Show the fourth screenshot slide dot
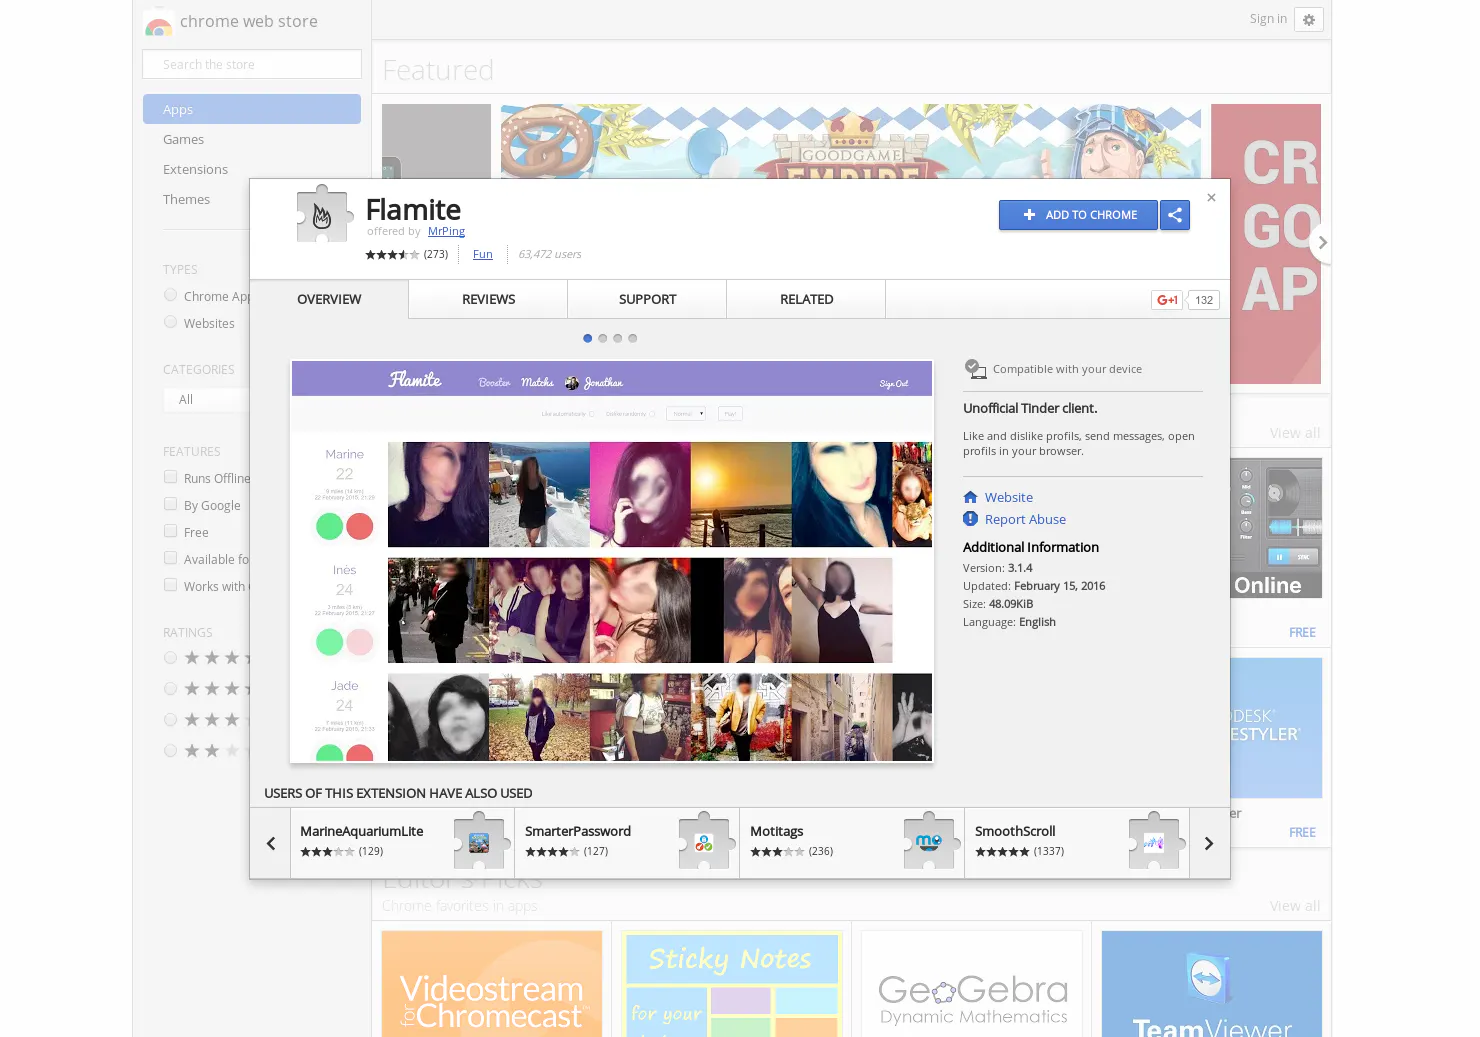 click(632, 338)
